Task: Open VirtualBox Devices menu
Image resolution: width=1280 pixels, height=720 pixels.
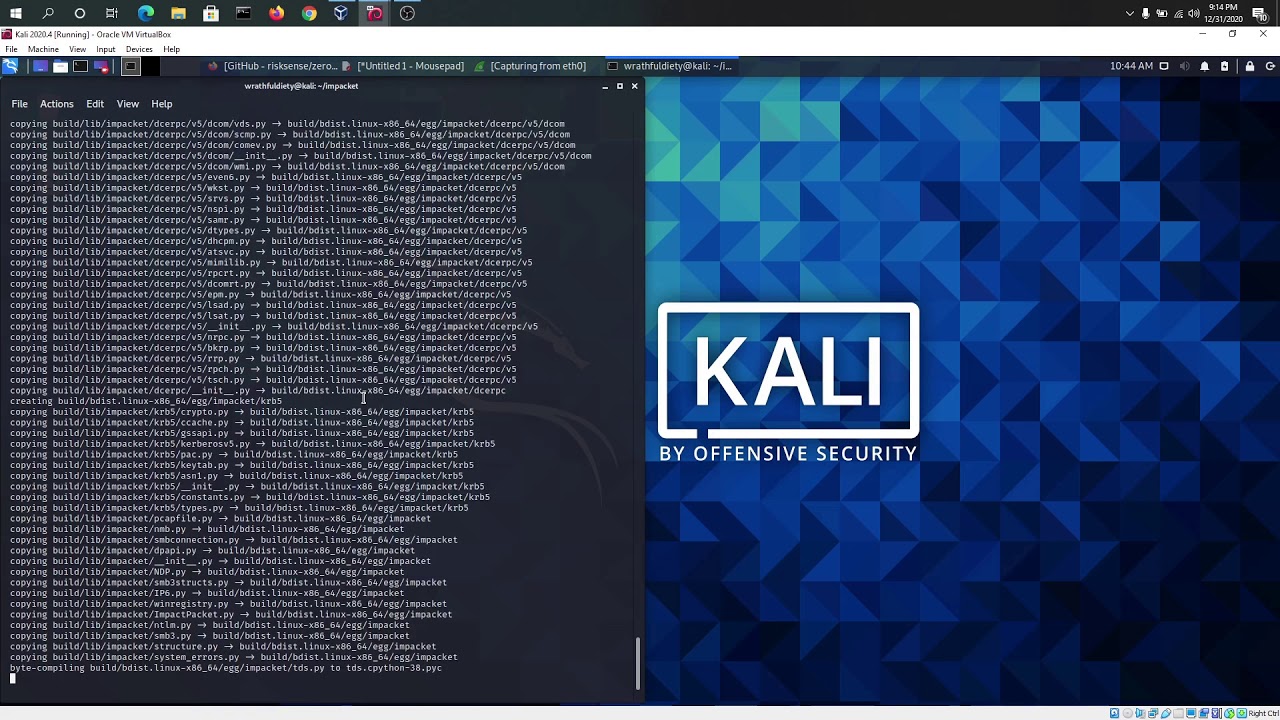Action: (139, 49)
